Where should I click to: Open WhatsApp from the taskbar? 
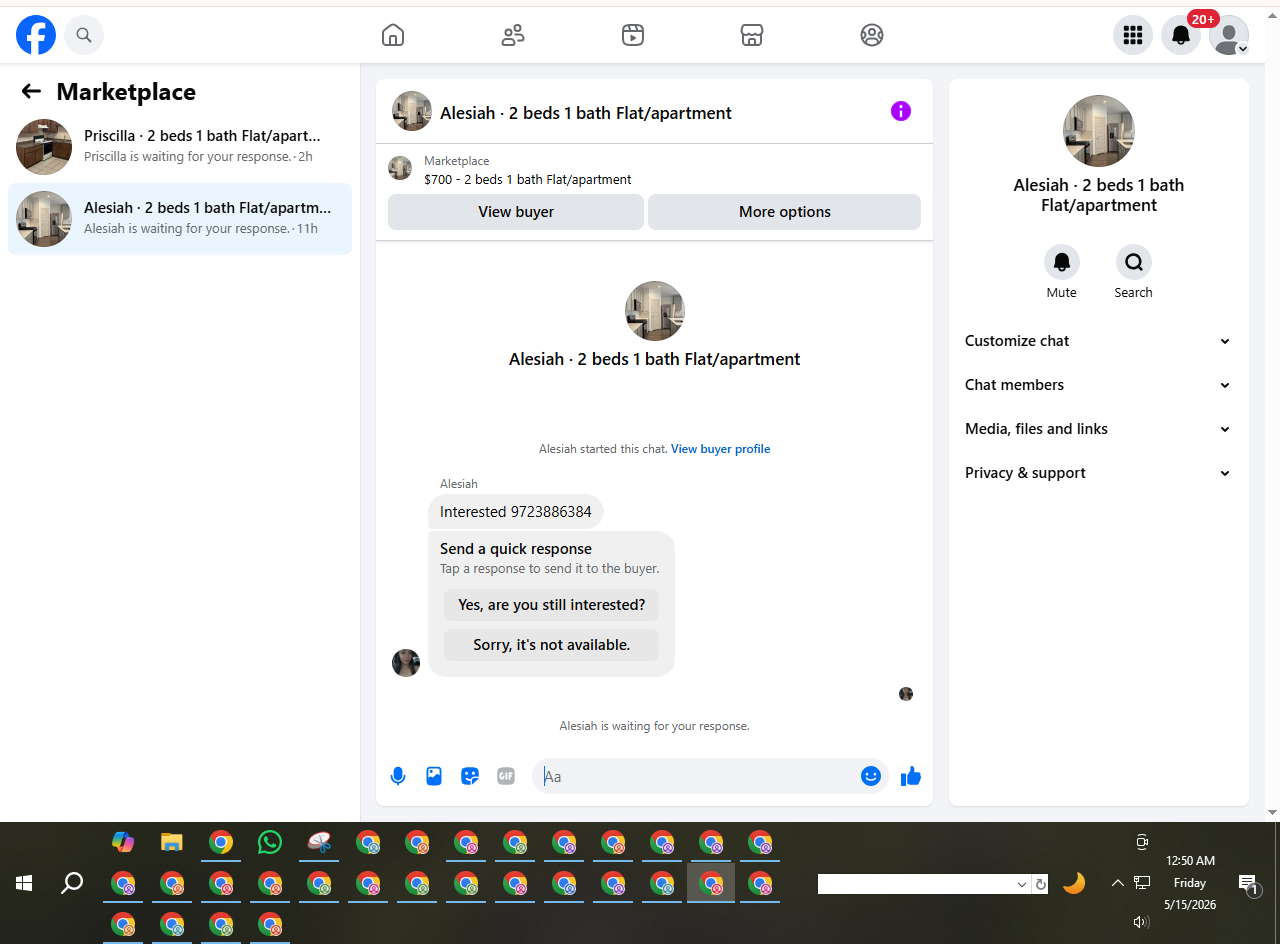pos(270,842)
